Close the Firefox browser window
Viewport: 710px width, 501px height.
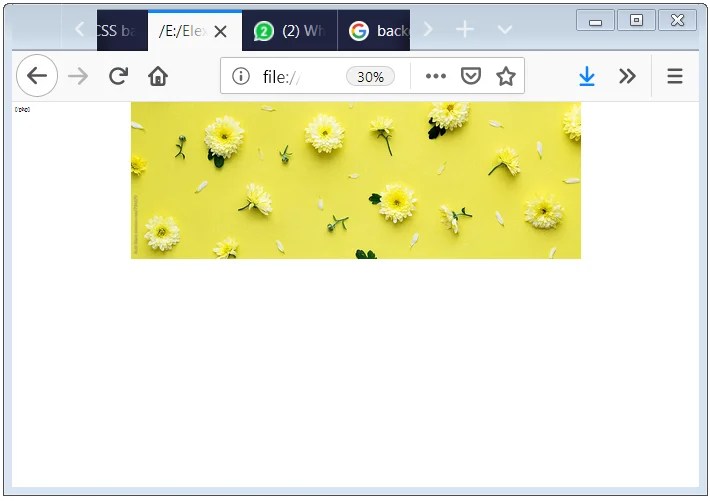coord(677,20)
